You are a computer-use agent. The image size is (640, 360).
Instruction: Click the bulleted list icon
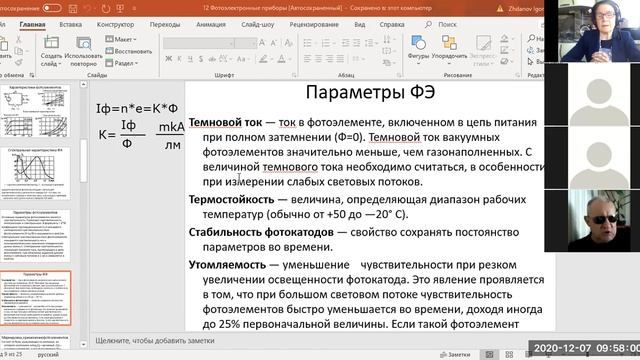coord(308,43)
